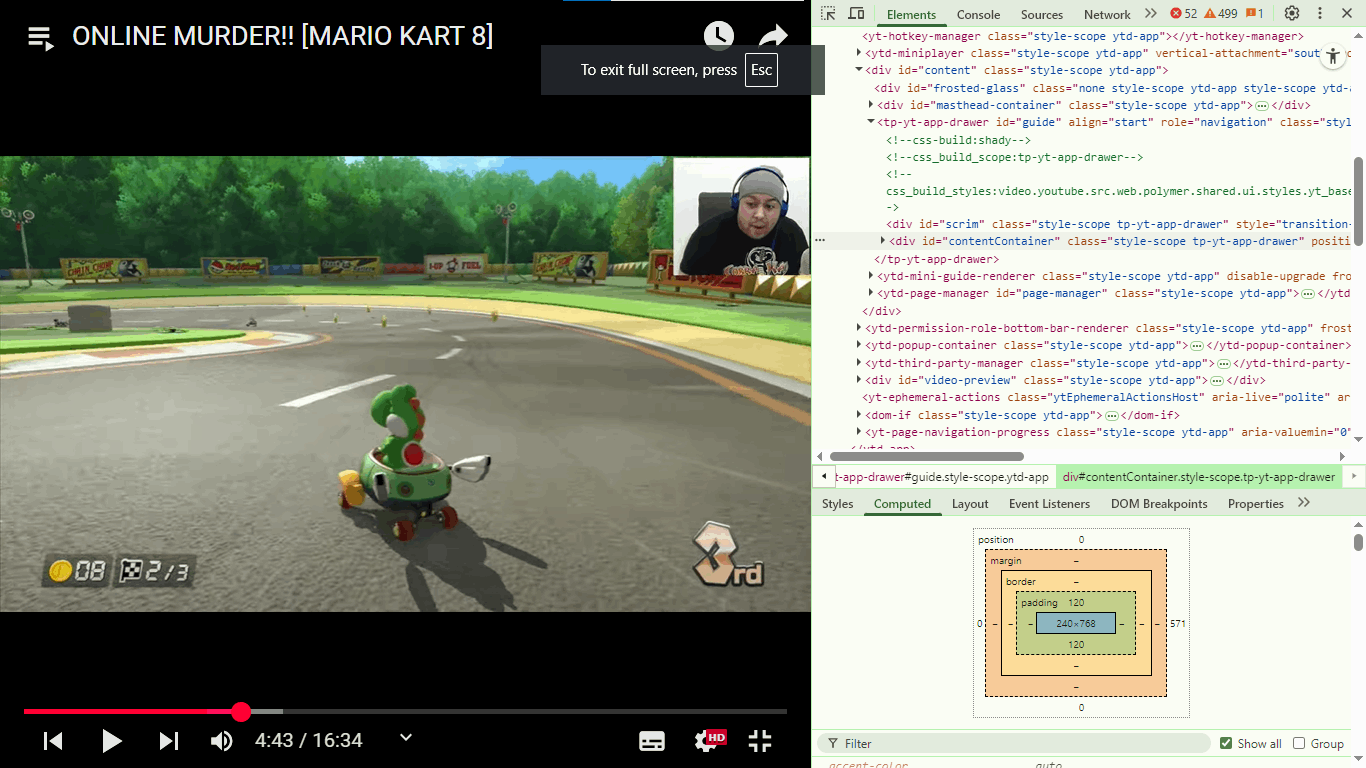Click the video title ONLINE MURDER!! [MARIO KART 8]
1366x768 pixels.
[283, 36]
